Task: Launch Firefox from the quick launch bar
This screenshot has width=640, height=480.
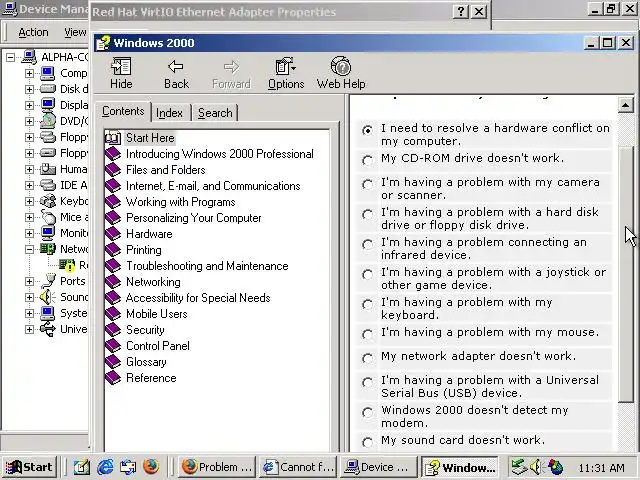Action: (x=151, y=467)
